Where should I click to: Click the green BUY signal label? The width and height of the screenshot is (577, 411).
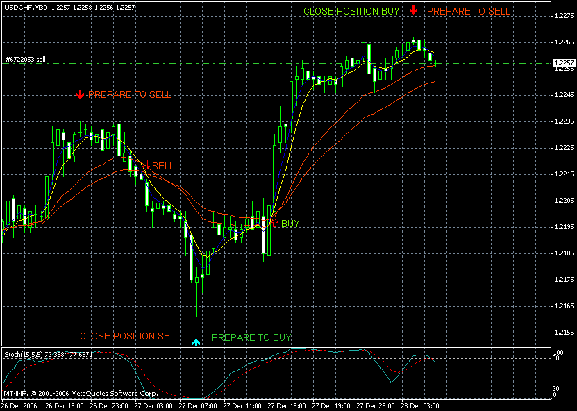[x=290, y=223]
